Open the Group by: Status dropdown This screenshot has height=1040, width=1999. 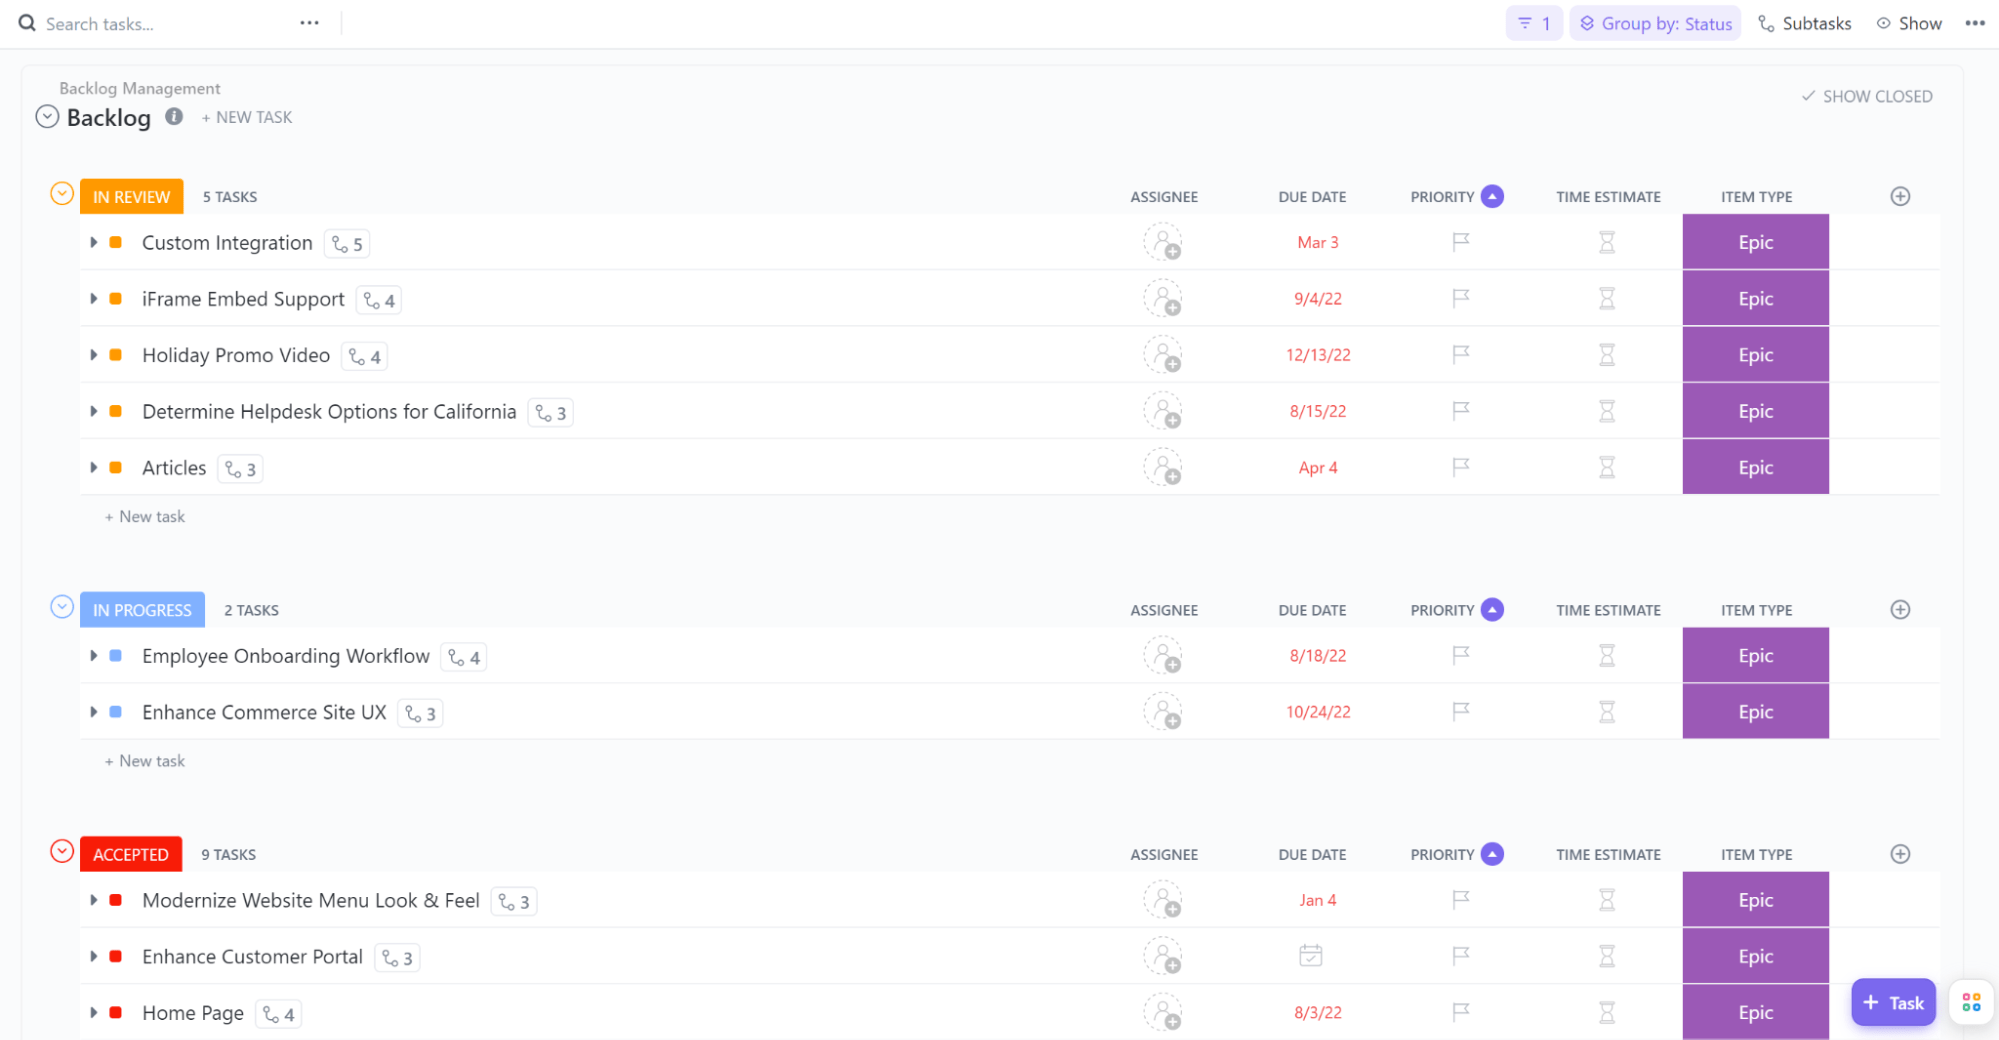click(x=1655, y=24)
